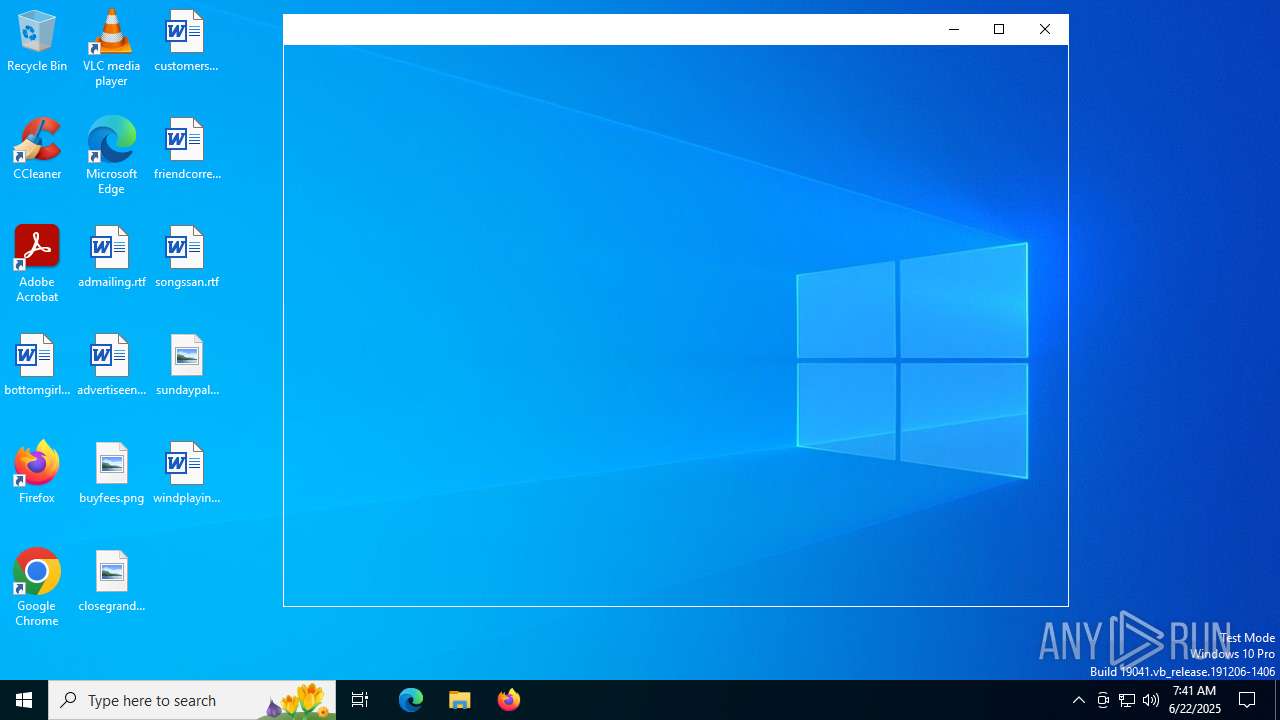Viewport: 1280px width, 720px height.
Task: Open the notification center
Action: (1248, 700)
